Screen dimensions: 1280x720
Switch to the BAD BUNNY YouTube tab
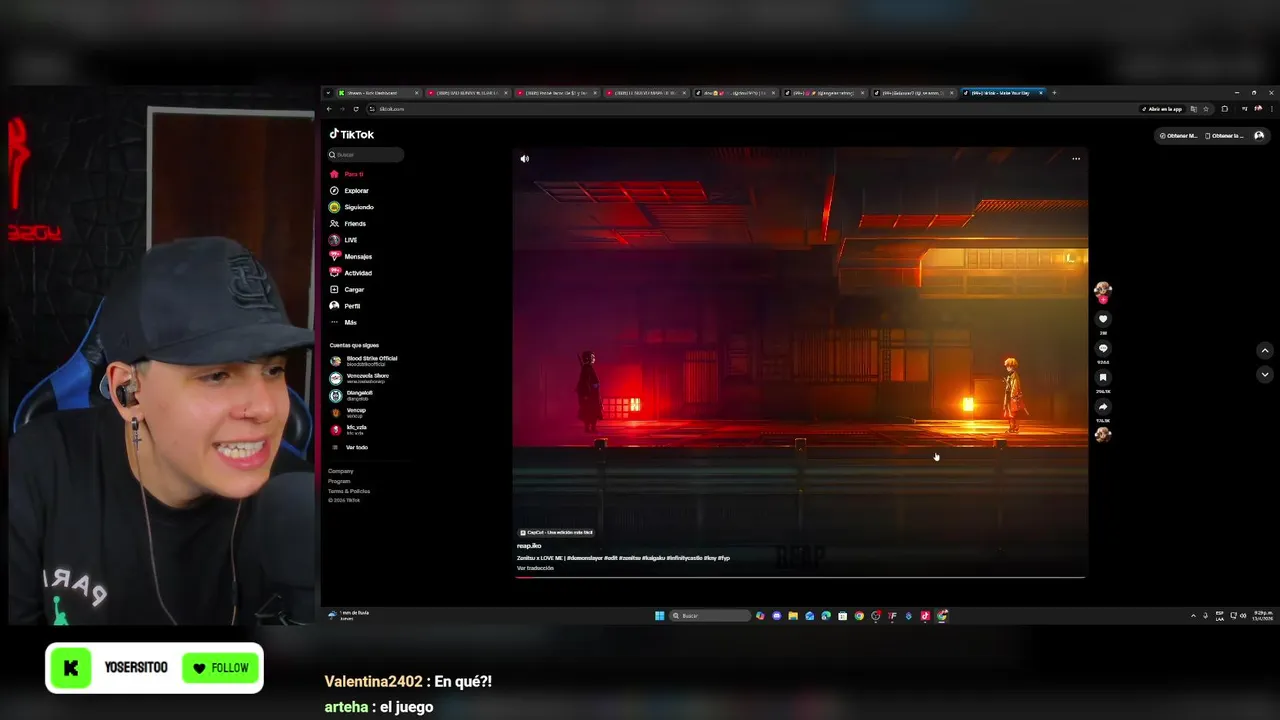point(467,93)
